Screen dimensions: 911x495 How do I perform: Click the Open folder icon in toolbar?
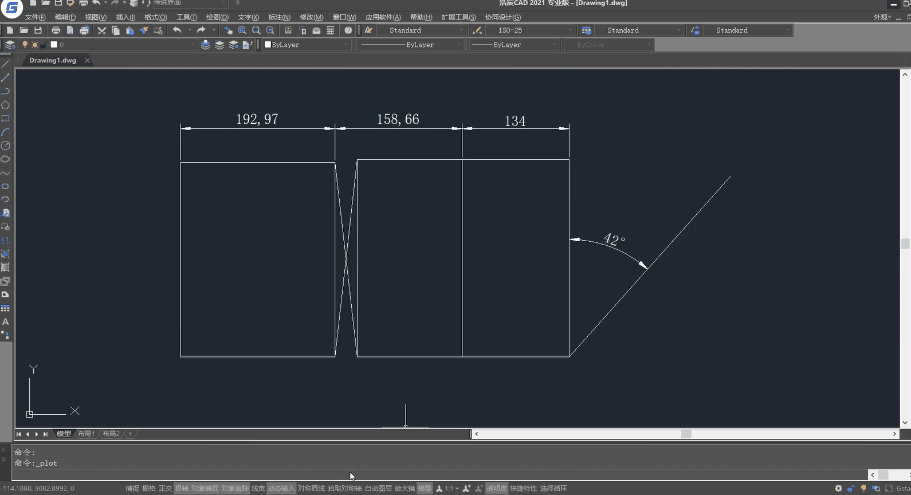24,30
